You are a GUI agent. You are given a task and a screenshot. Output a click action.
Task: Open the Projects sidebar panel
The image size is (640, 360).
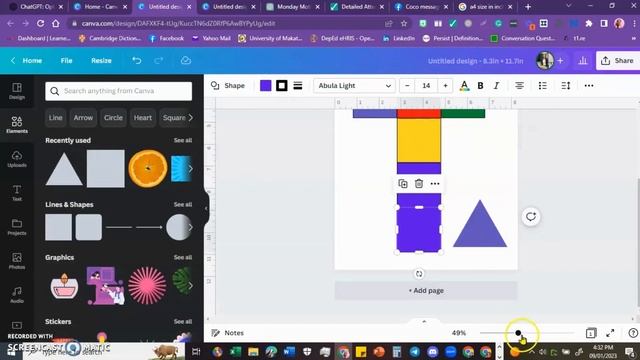pyautogui.click(x=17, y=227)
